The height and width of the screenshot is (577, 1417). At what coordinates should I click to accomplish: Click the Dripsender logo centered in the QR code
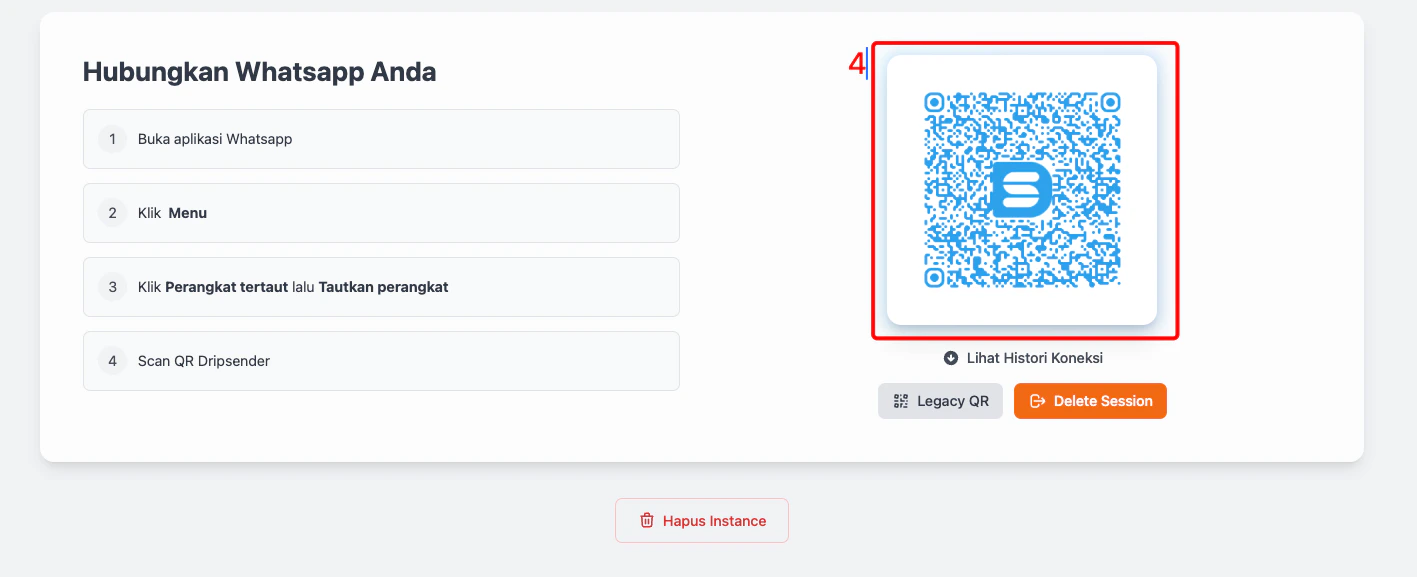1023,190
